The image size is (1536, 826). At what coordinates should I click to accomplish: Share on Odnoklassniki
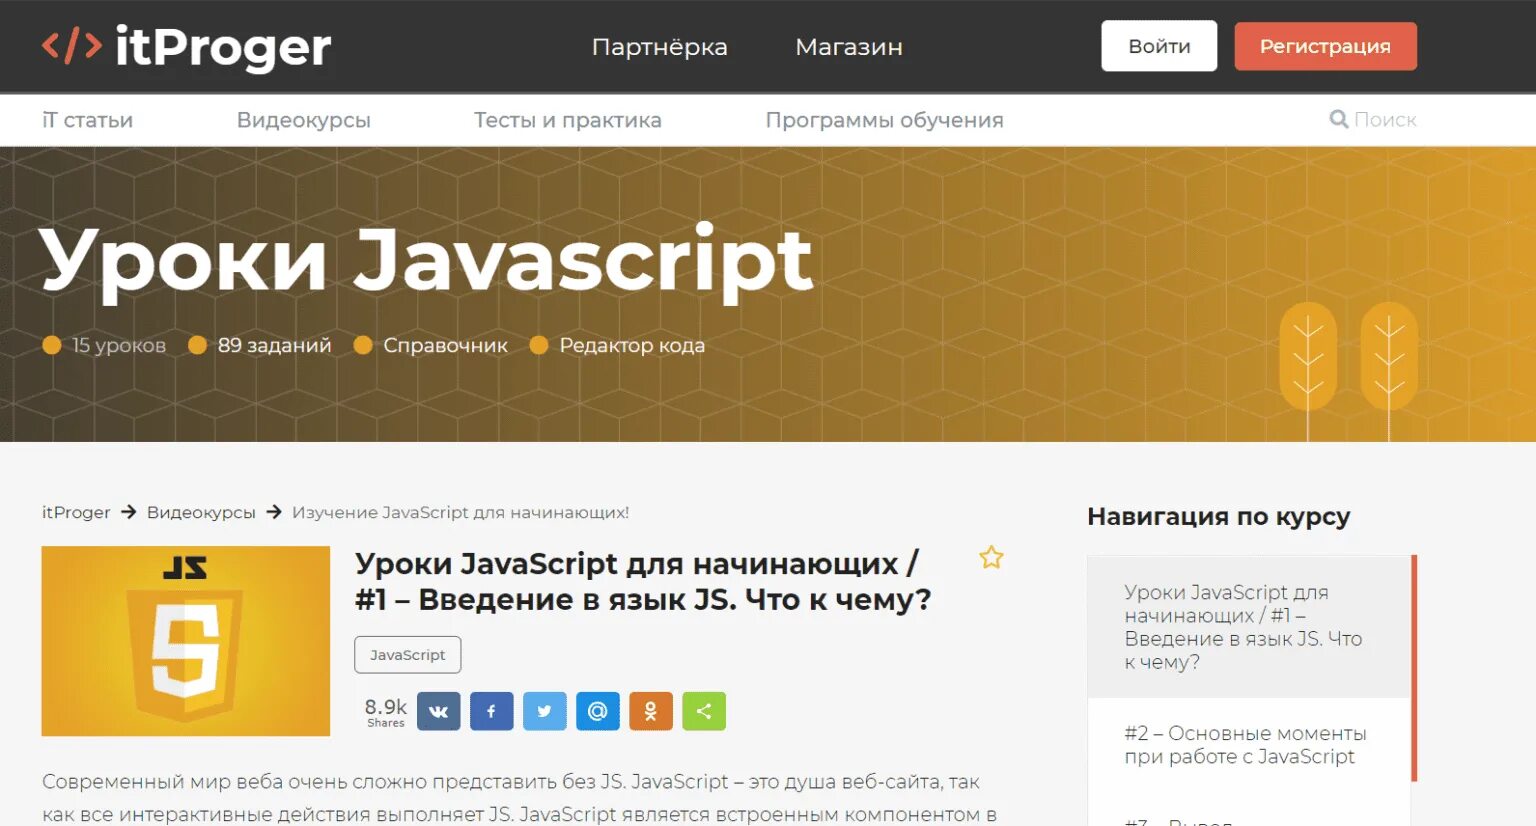(x=650, y=711)
